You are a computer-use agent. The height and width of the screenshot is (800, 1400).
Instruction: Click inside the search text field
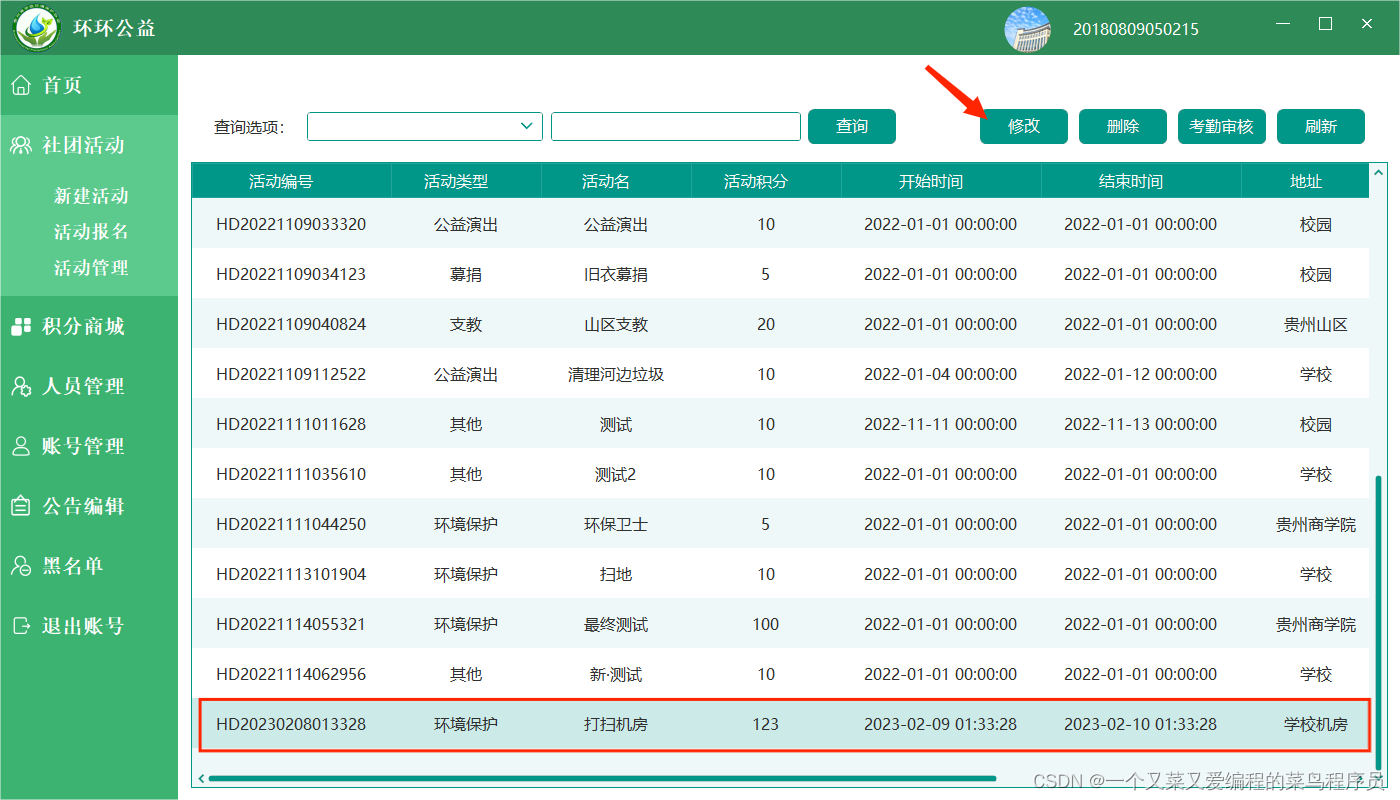click(675, 126)
